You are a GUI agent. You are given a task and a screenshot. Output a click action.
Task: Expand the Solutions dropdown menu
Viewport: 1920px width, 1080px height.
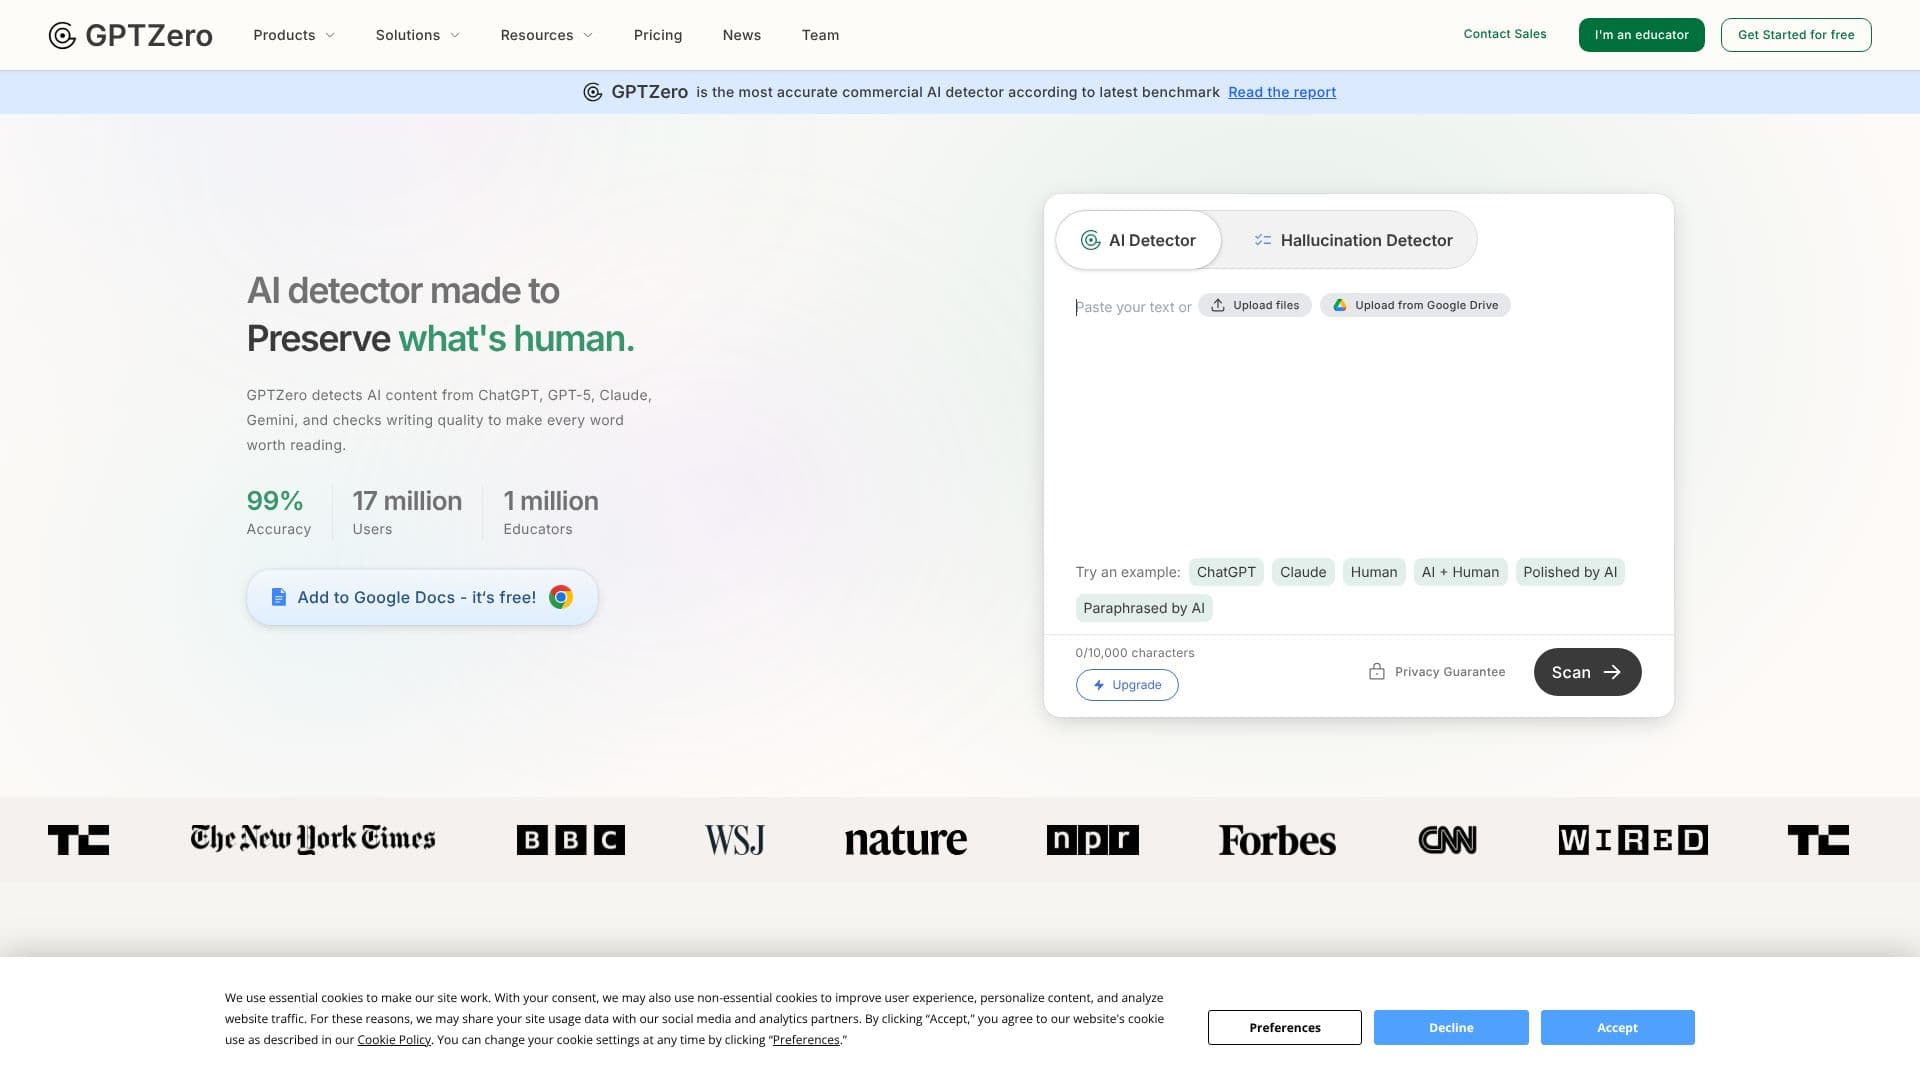(418, 35)
